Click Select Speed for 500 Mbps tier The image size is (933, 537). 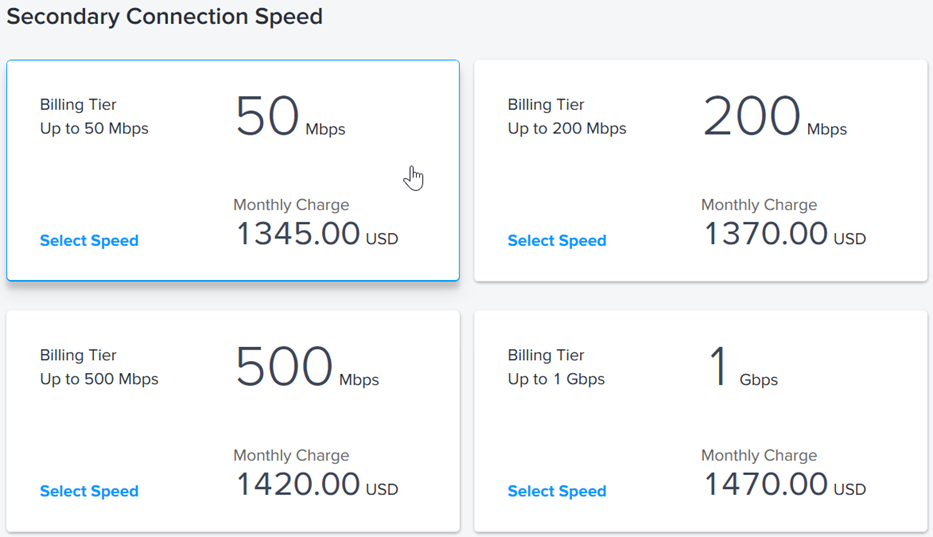[89, 491]
